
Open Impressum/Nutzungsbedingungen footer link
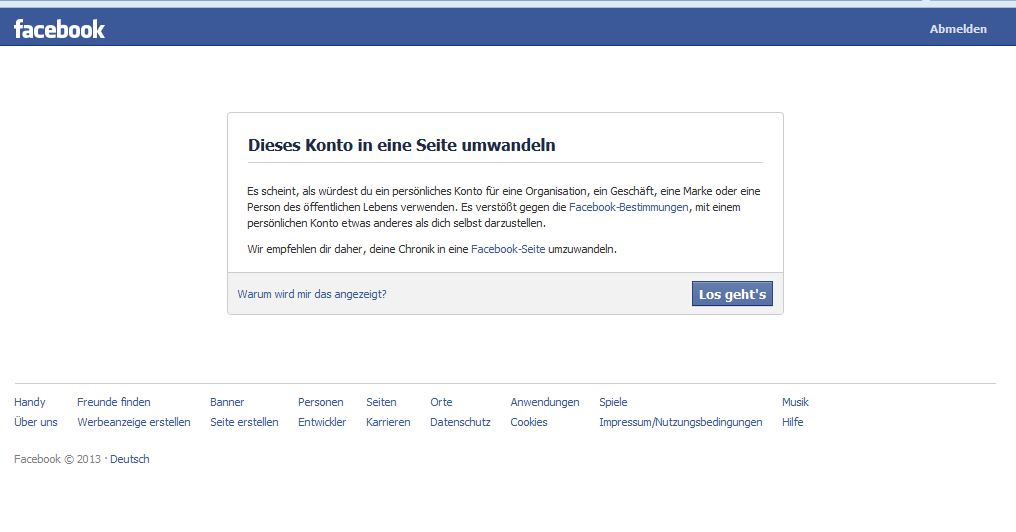tap(680, 422)
